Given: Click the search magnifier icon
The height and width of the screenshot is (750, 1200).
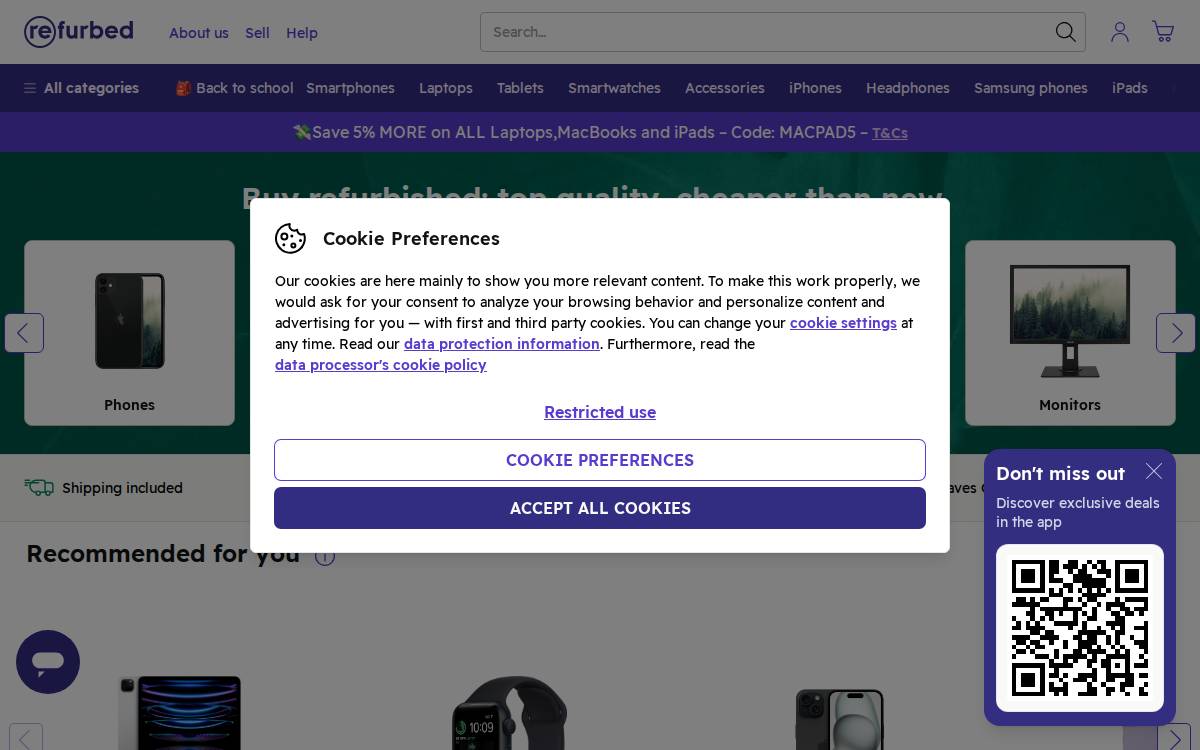Looking at the screenshot, I should click(x=1066, y=32).
